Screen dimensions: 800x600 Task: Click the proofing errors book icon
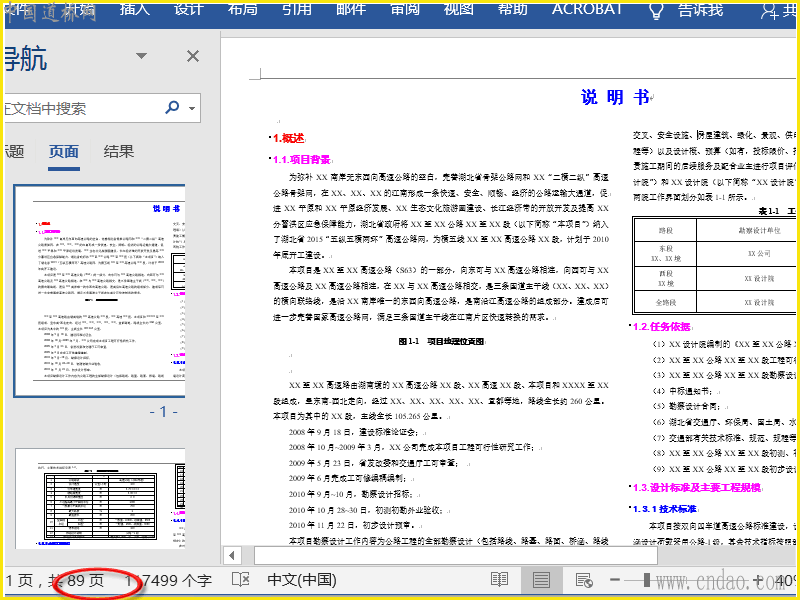[x=241, y=580]
